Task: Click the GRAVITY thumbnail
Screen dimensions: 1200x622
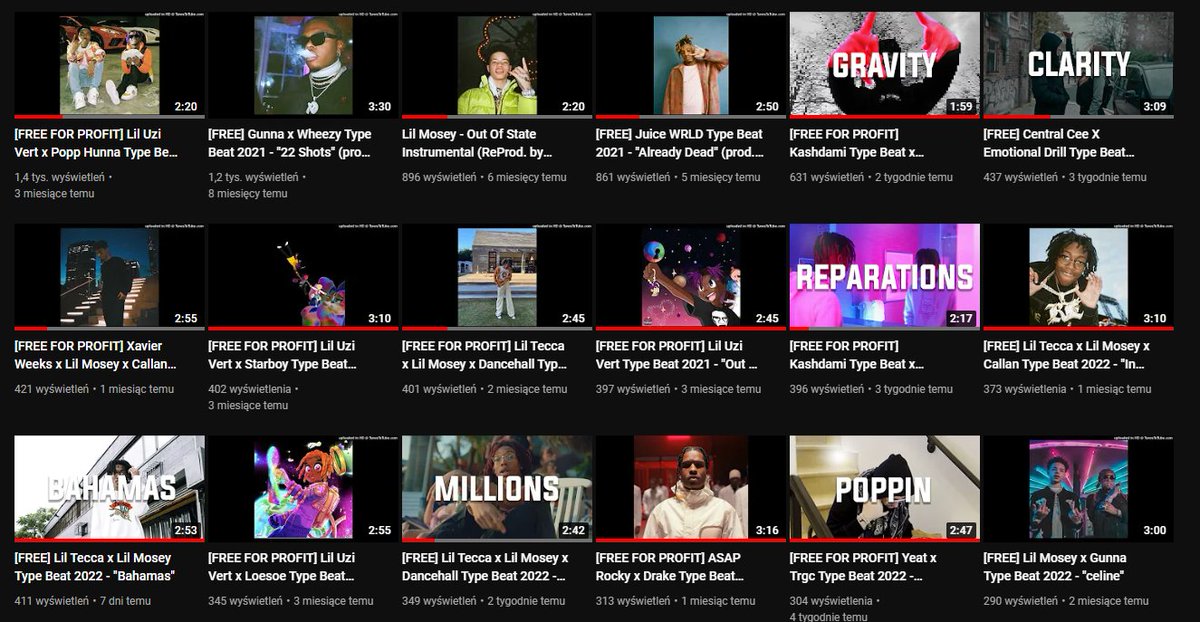Action: click(x=885, y=65)
